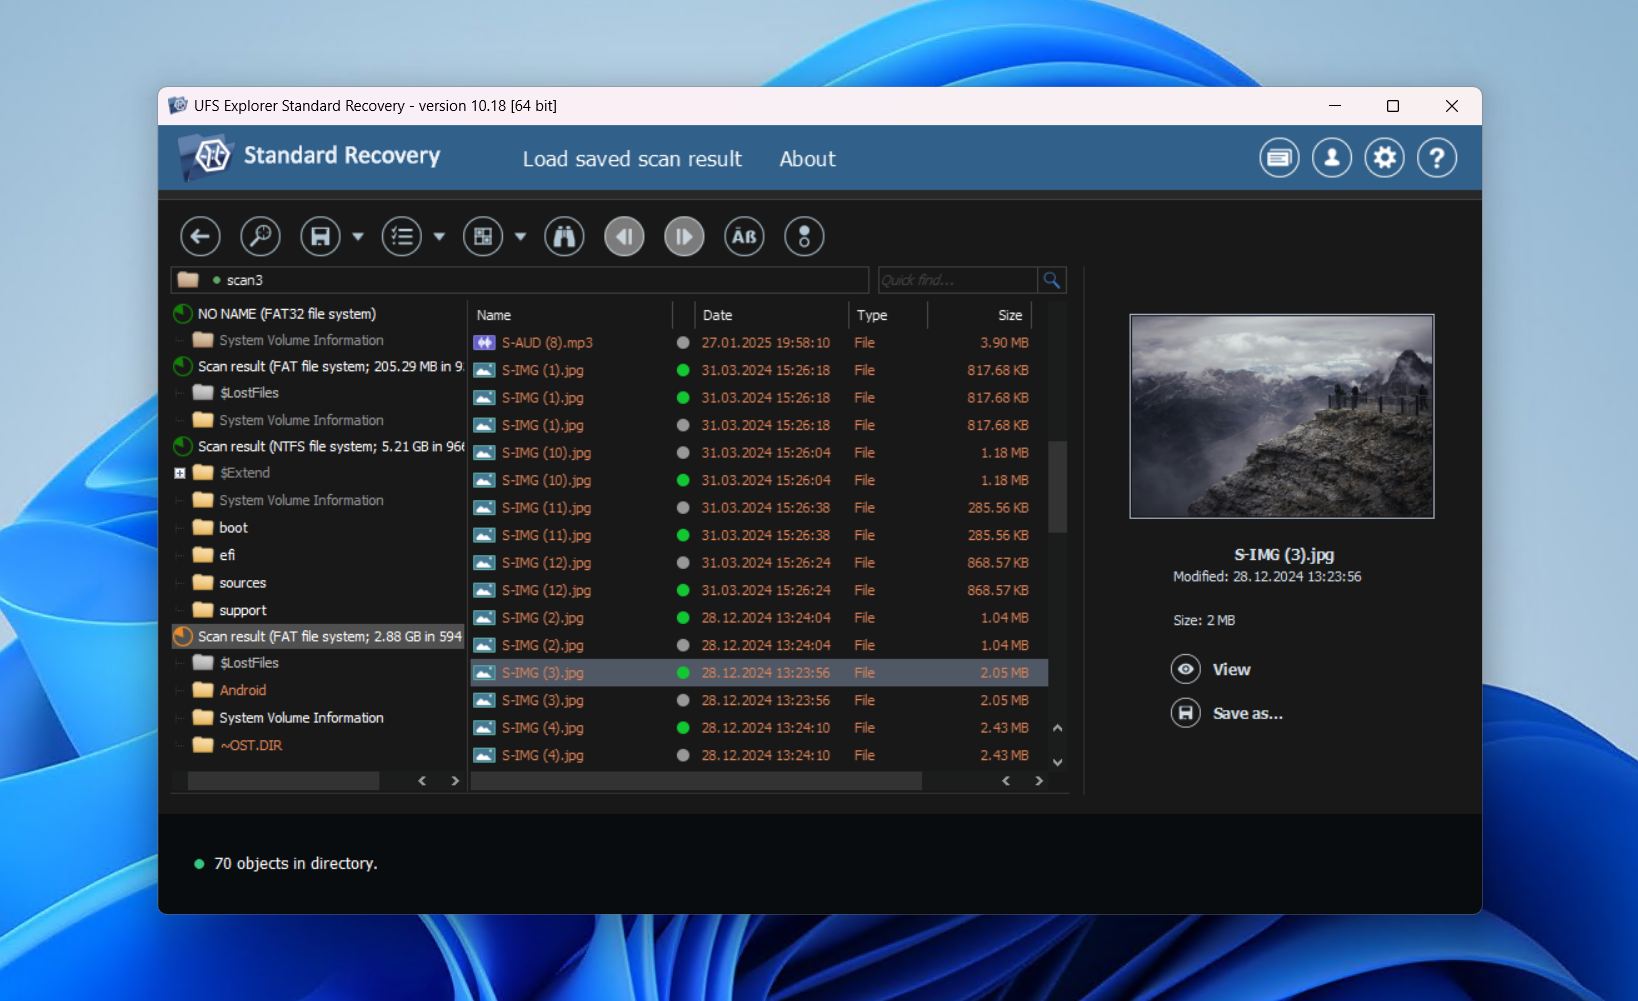Open the Load saved scan result menu
Image resolution: width=1638 pixels, height=1001 pixels.
pyautogui.click(x=632, y=159)
